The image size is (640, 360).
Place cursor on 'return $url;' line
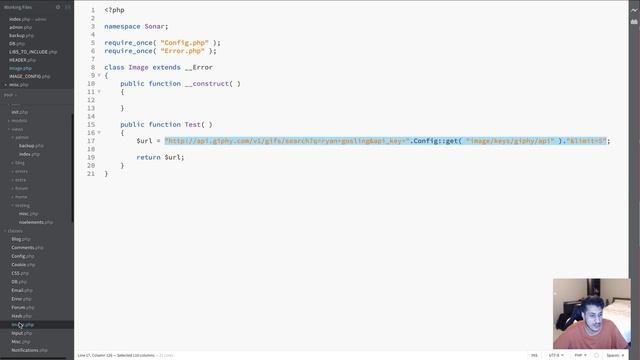tap(160, 157)
